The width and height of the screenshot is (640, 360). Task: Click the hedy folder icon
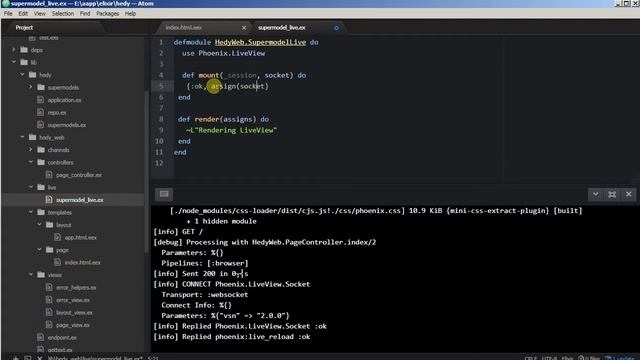point(33,75)
